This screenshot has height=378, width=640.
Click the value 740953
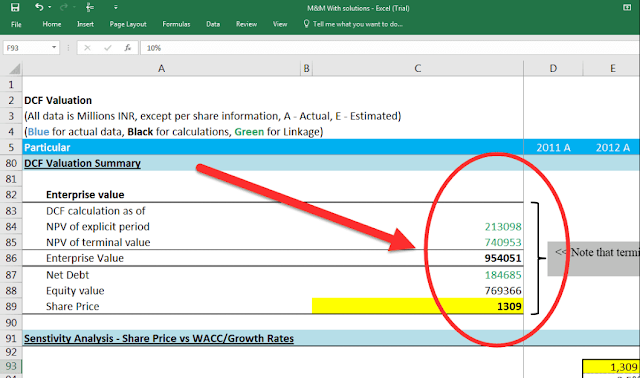pyautogui.click(x=503, y=242)
